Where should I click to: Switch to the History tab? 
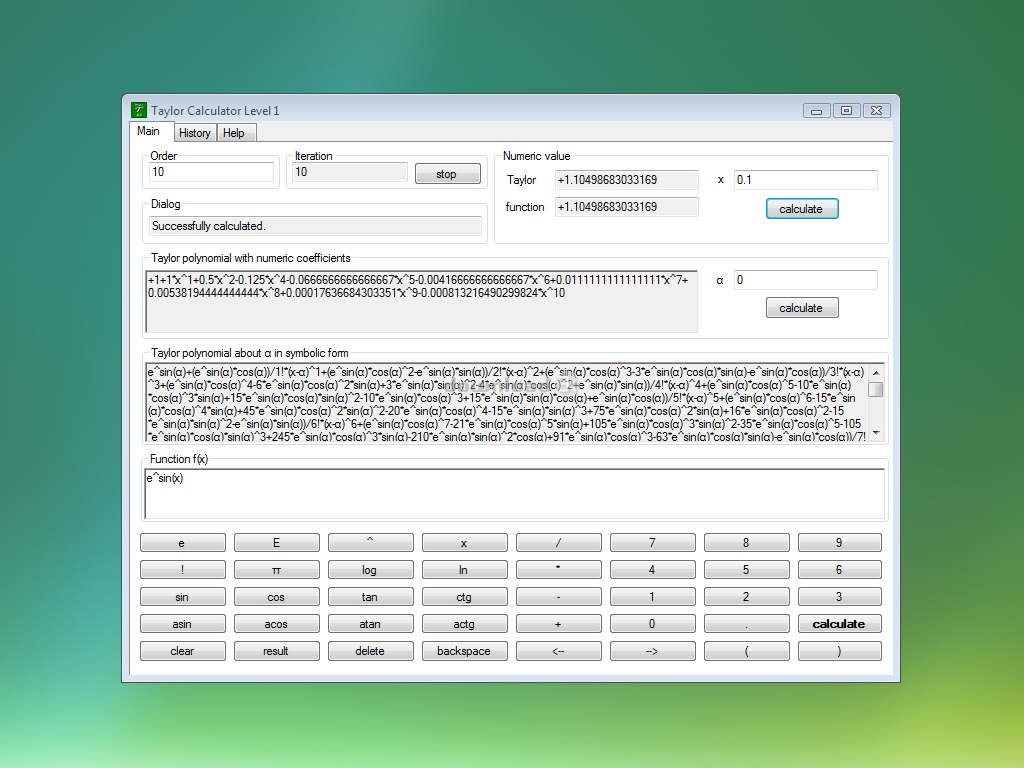195,133
